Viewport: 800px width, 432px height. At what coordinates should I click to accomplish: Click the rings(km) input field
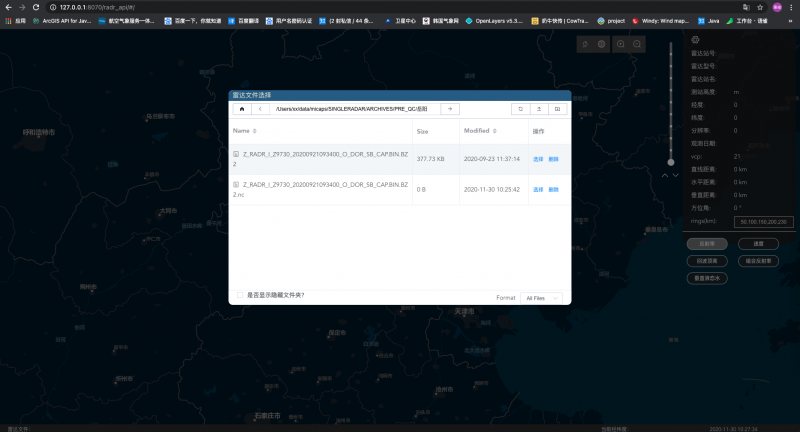pyautogui.click(x=763, y=221)
